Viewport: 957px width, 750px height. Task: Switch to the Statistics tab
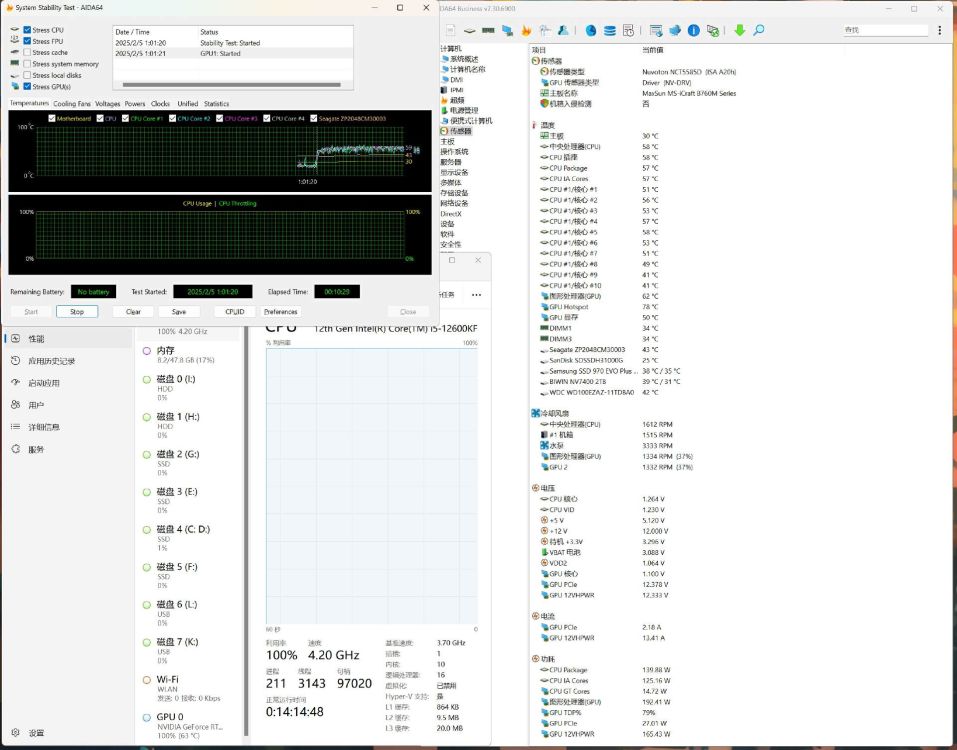(x=216, y=104)
